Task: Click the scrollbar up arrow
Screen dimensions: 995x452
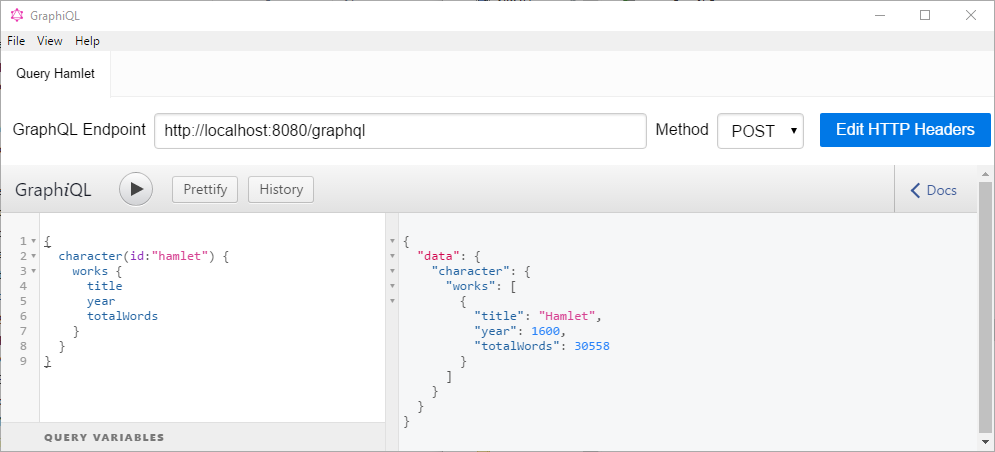Action: (985, 173)
